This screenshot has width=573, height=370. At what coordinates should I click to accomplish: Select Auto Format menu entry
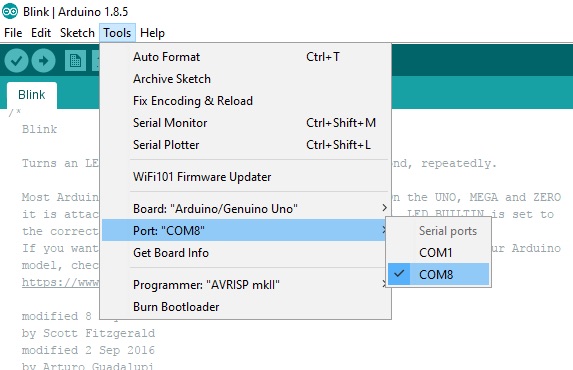[x=244, y=57]
